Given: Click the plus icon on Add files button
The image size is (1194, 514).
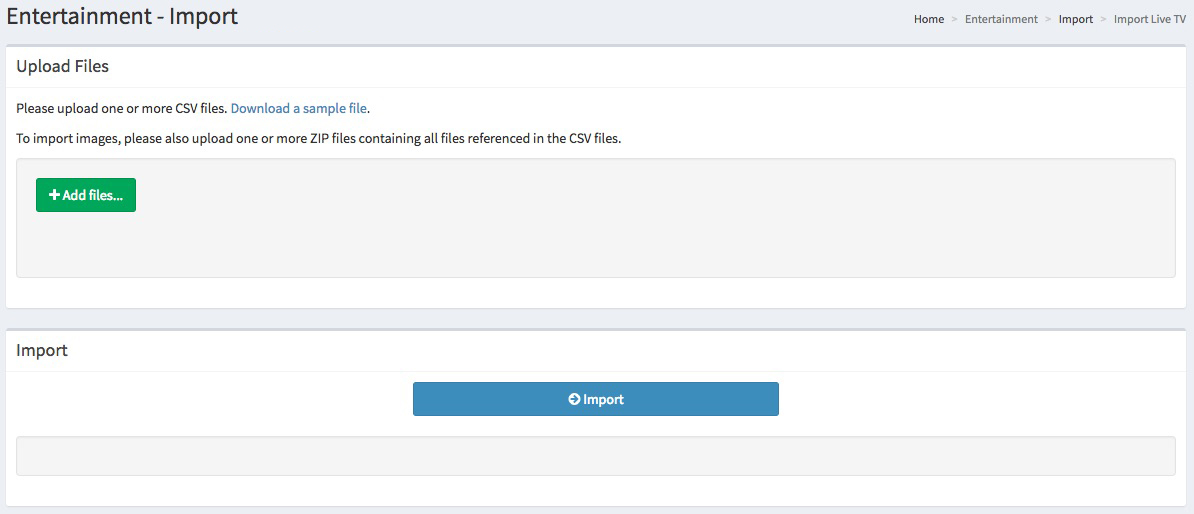Looking at the screenshot, I should pyautogui.click(x=54, y=196).
